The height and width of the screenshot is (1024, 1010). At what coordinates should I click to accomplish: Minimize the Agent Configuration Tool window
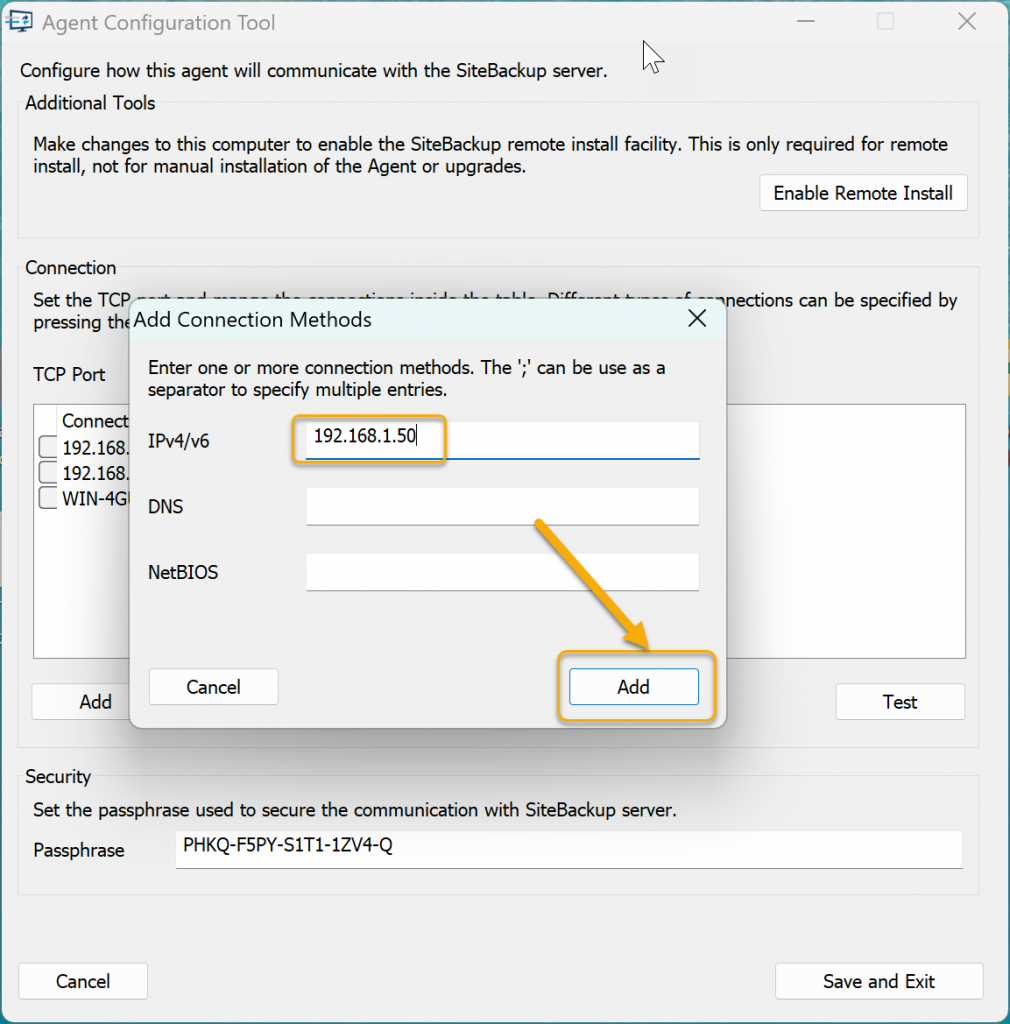pyautogui.click(x=805, y=22)
